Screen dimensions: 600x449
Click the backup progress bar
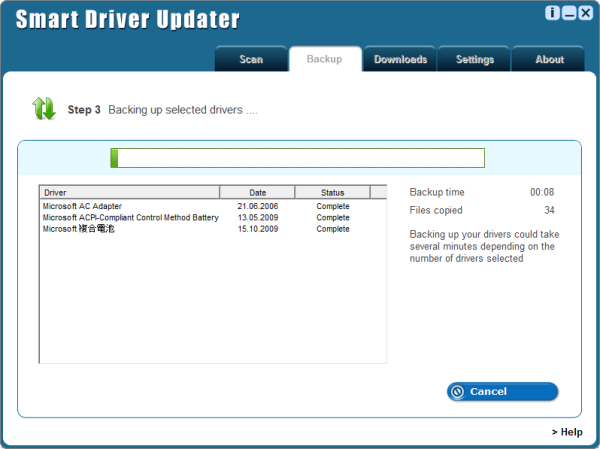[297, 158]
